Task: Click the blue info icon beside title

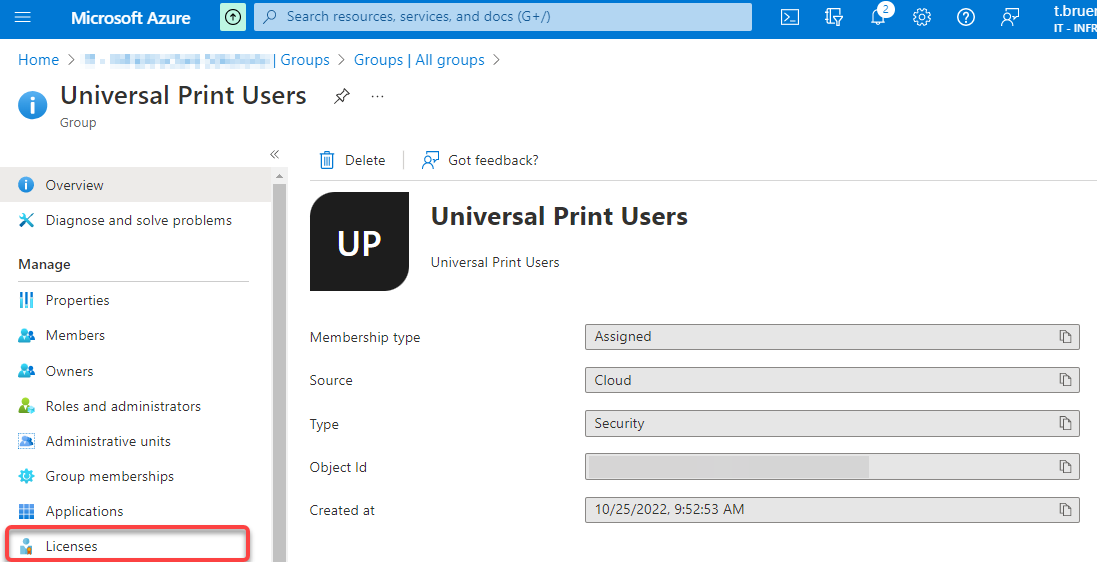Action: [x=32, y=106]
